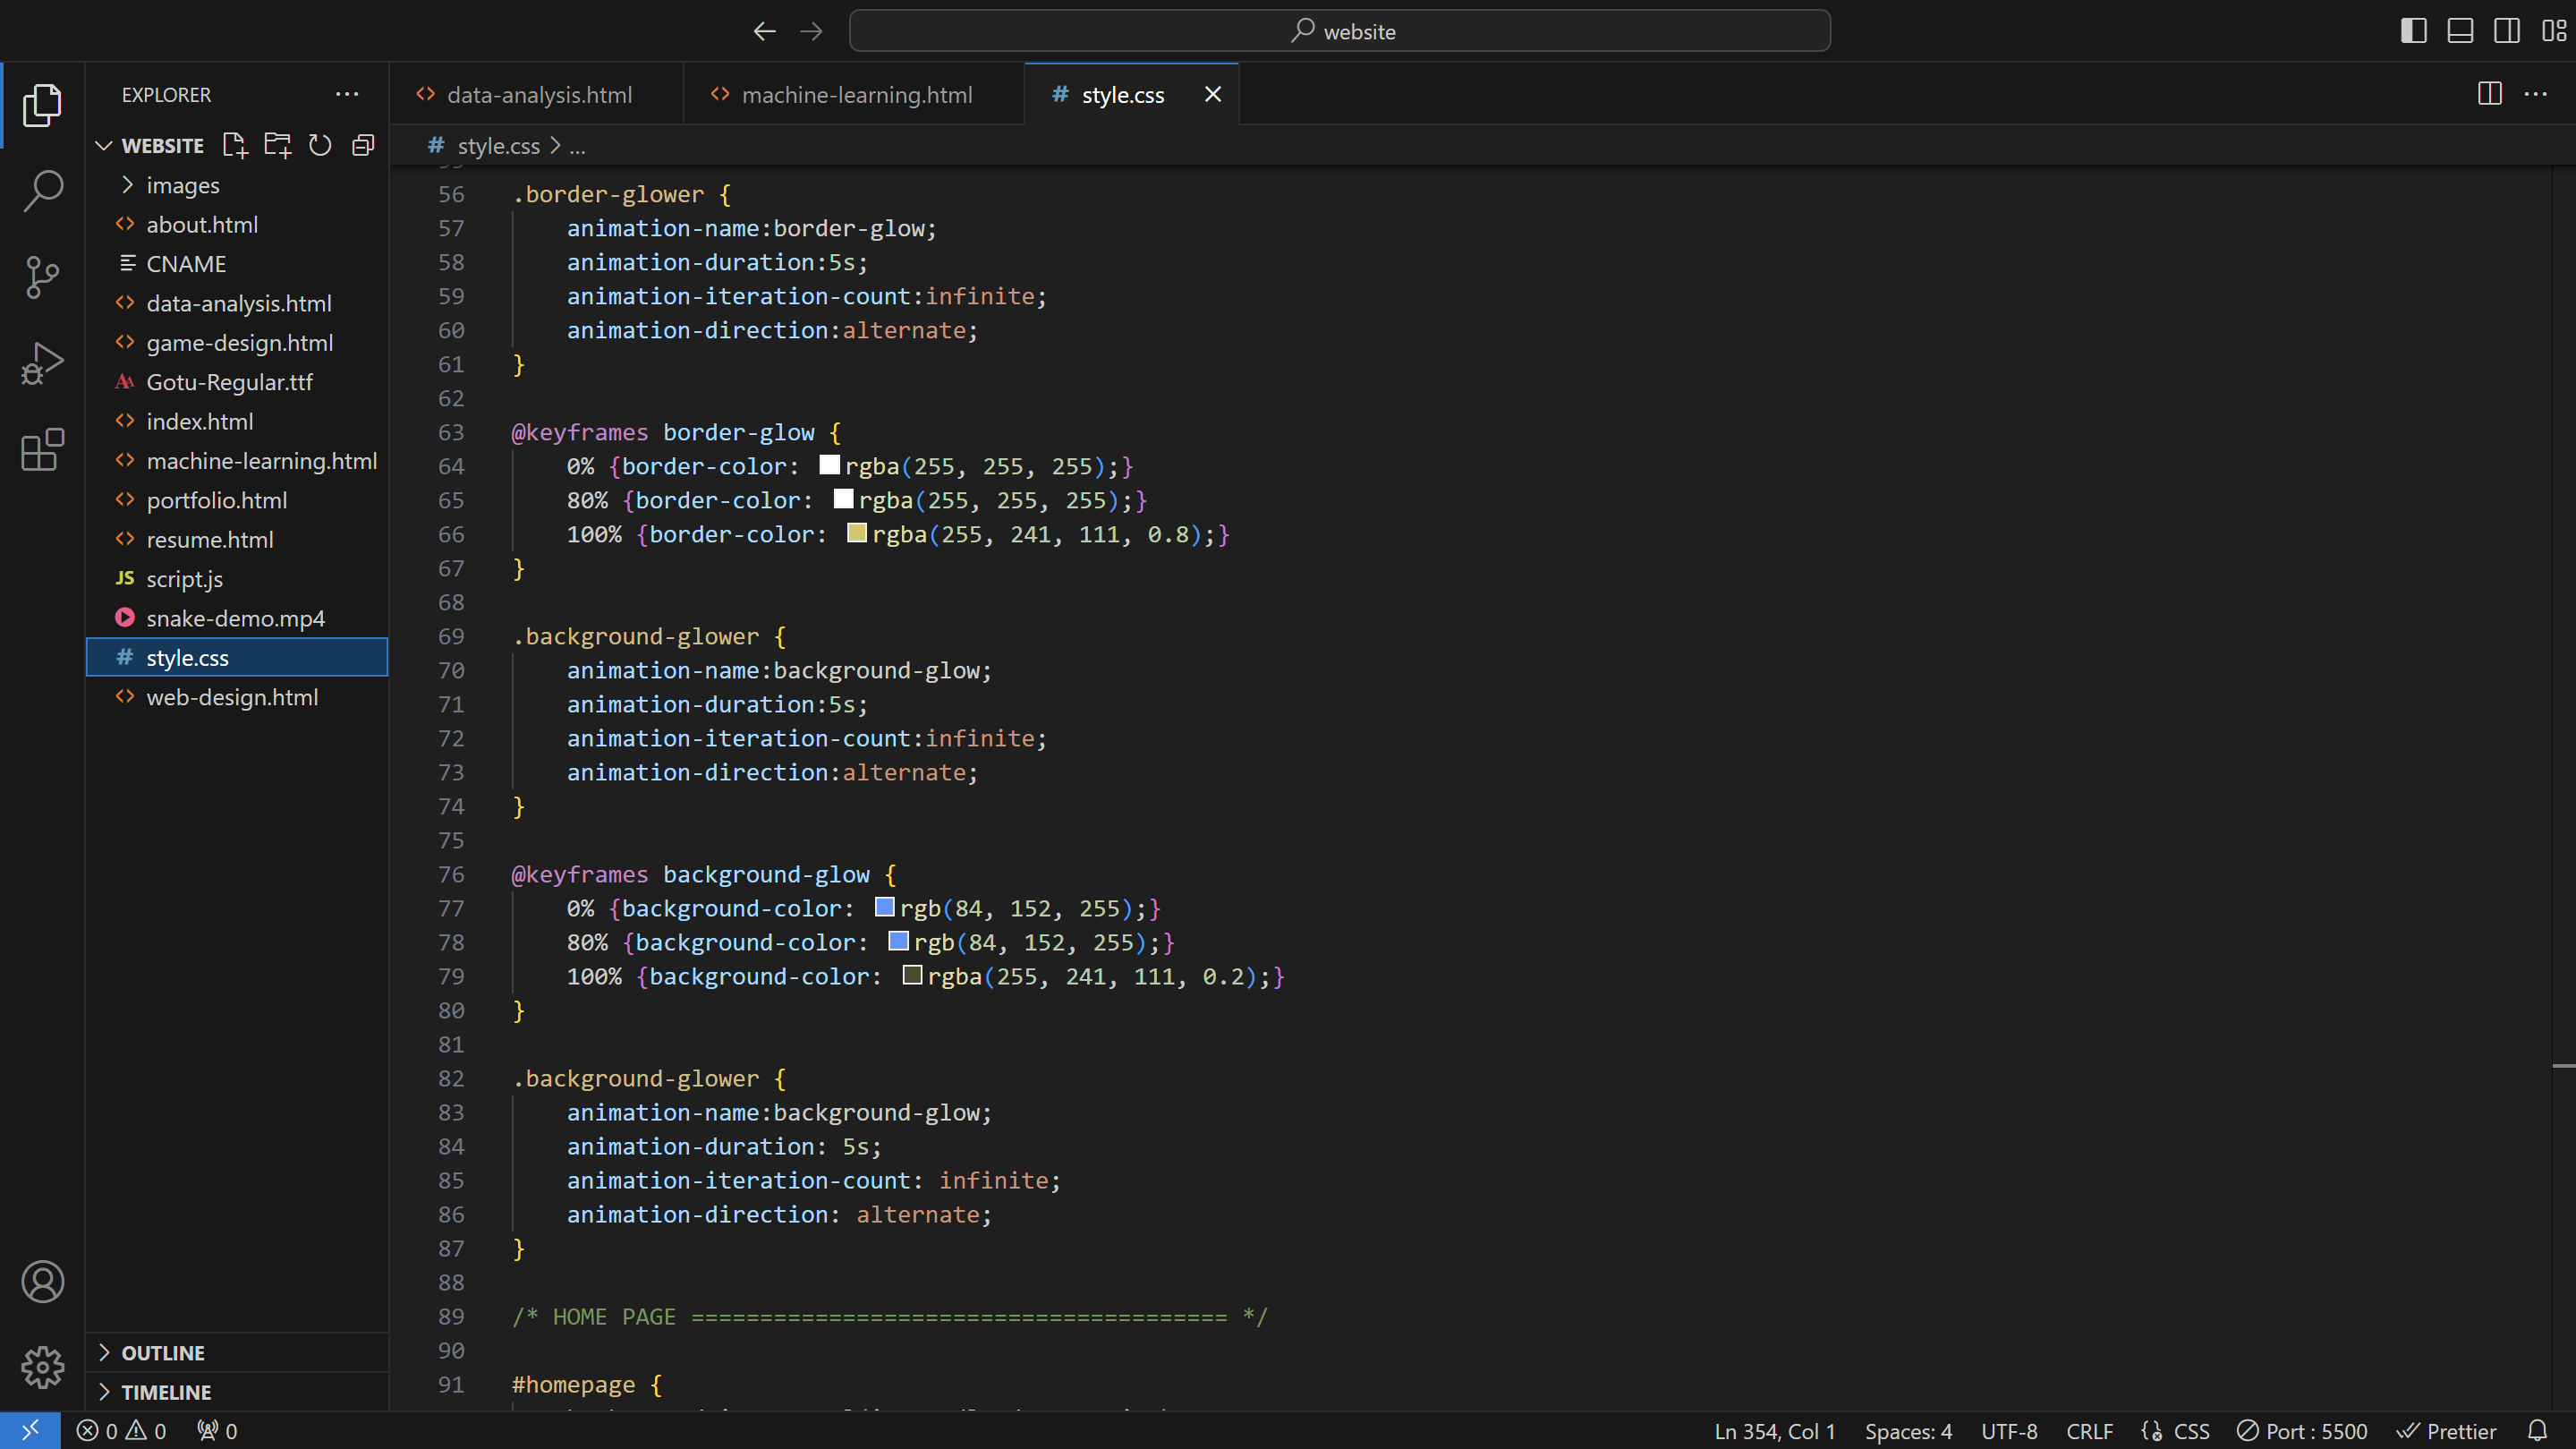The image size is (2576, 1449).
Task: Open color swatch on line 79
Action: 912,975
